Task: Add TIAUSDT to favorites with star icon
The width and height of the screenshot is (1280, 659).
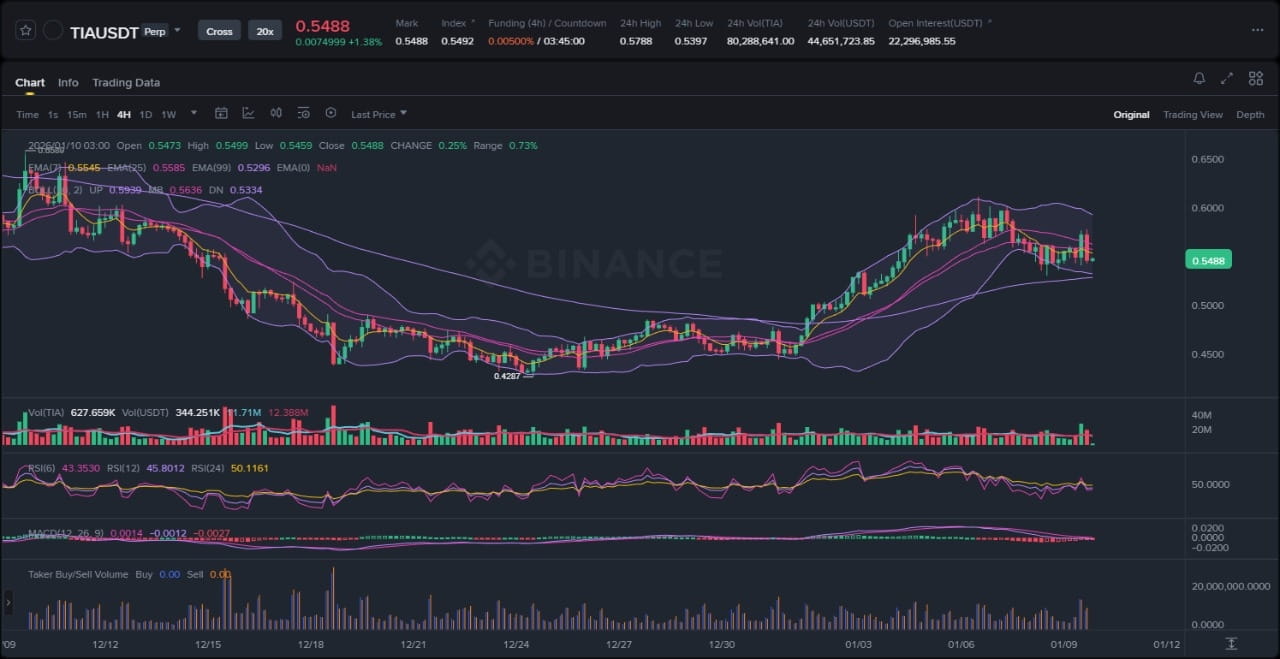Action: click(26, 31)
